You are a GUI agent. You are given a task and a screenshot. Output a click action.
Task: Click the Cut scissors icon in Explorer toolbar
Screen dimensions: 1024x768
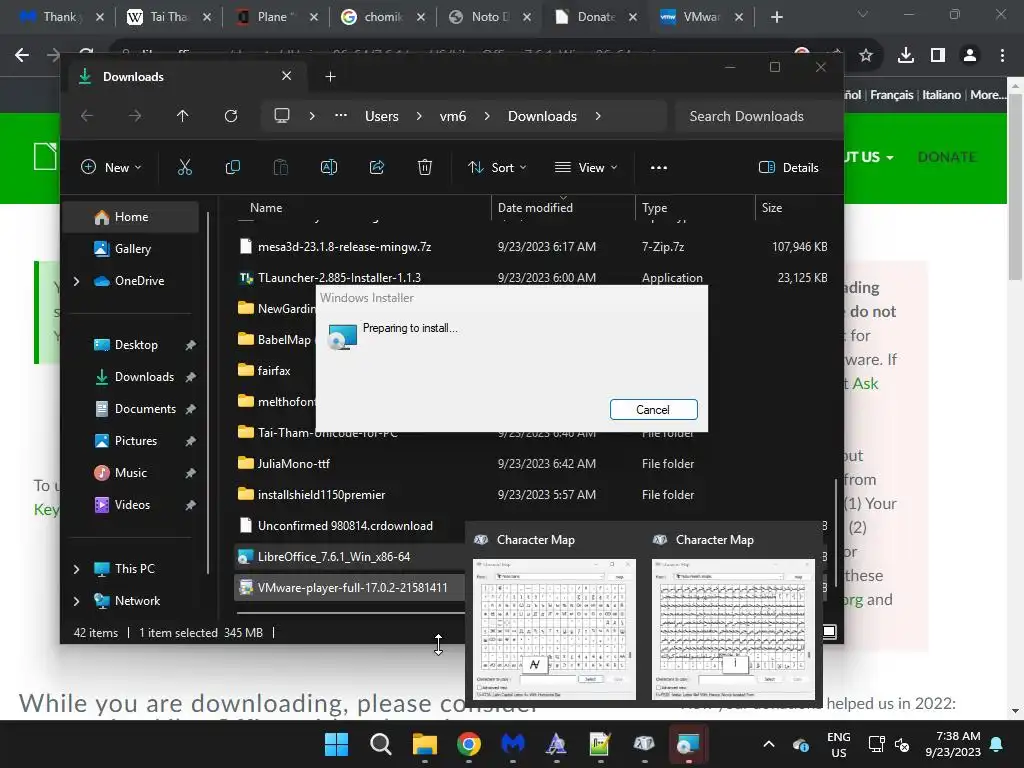click(x=185, y=168)
